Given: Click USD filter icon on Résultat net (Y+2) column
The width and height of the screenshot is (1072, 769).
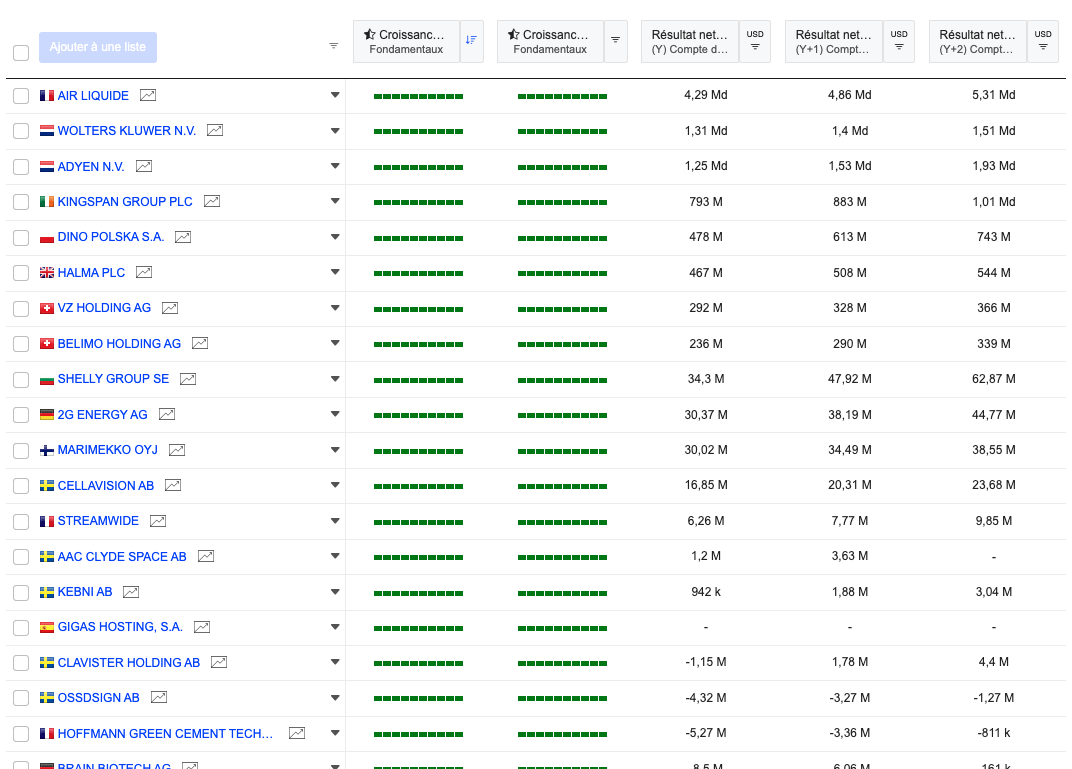Looking at the screenshot, I should 1043,41.
